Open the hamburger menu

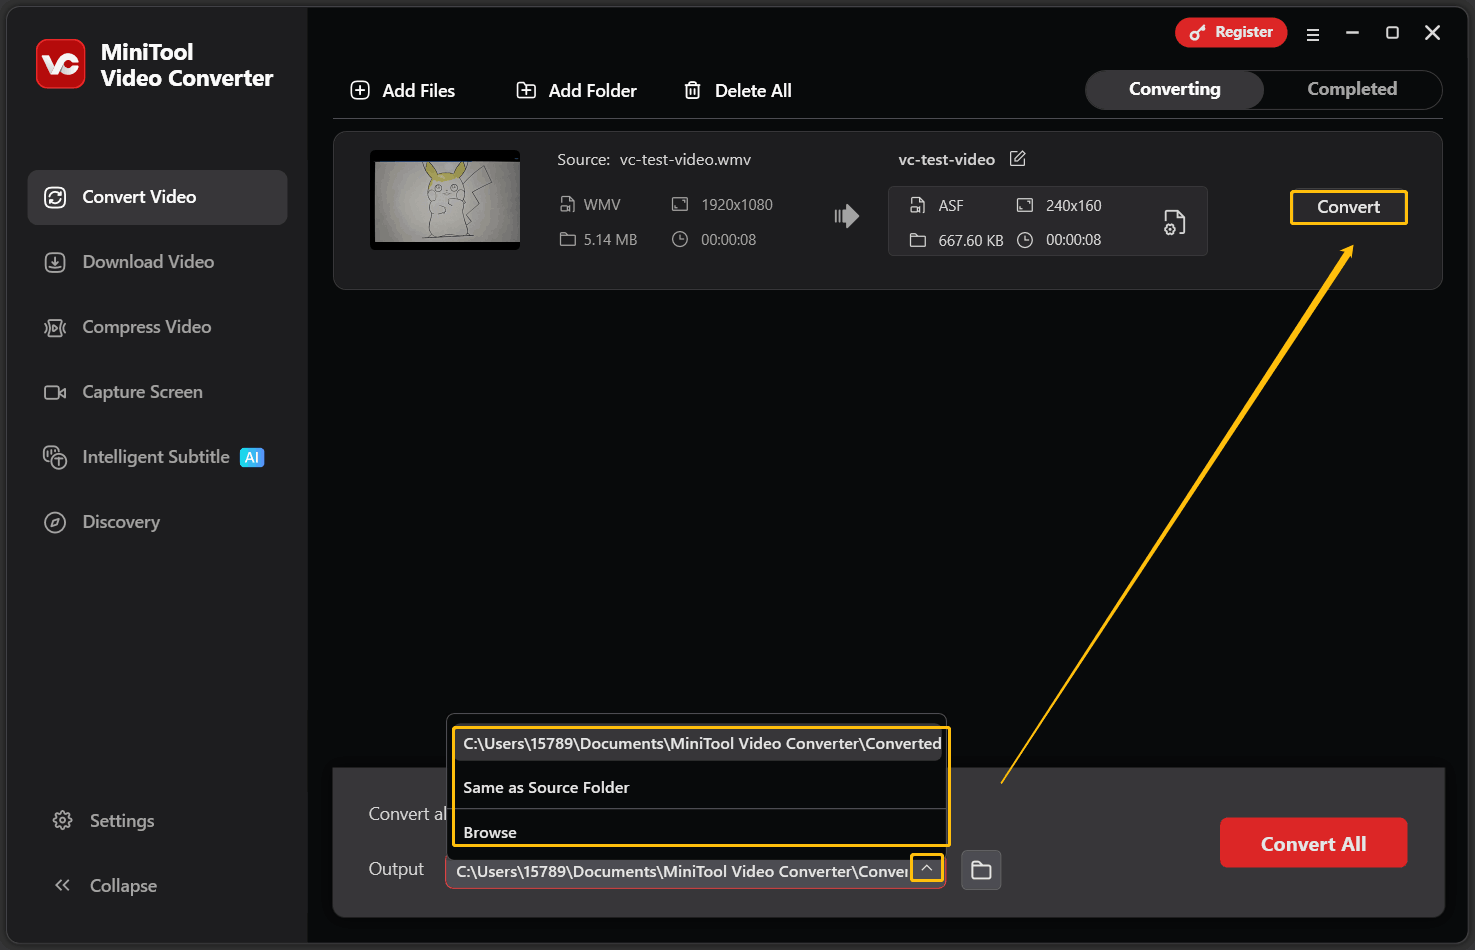tap(1313, 32)
